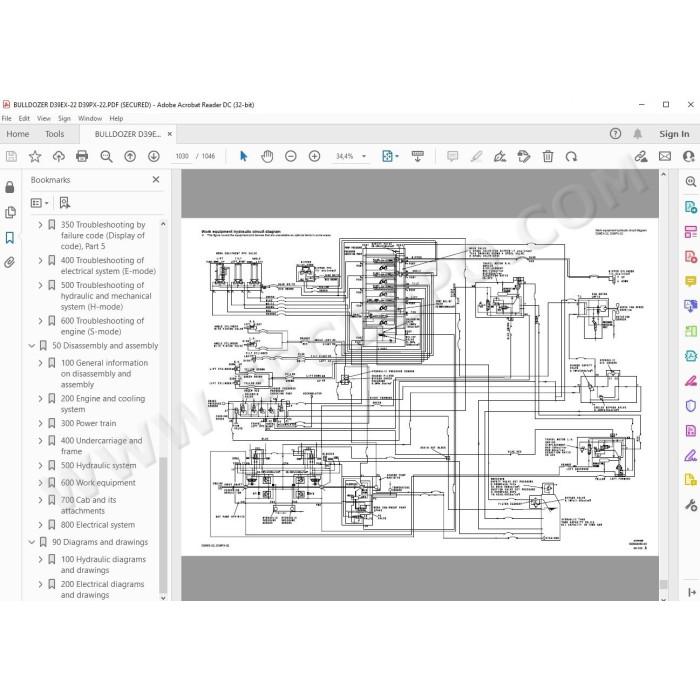Viewport: 700px width, 700px height.
Task: Go to previous page arrow
Action: tap(130, 156)
